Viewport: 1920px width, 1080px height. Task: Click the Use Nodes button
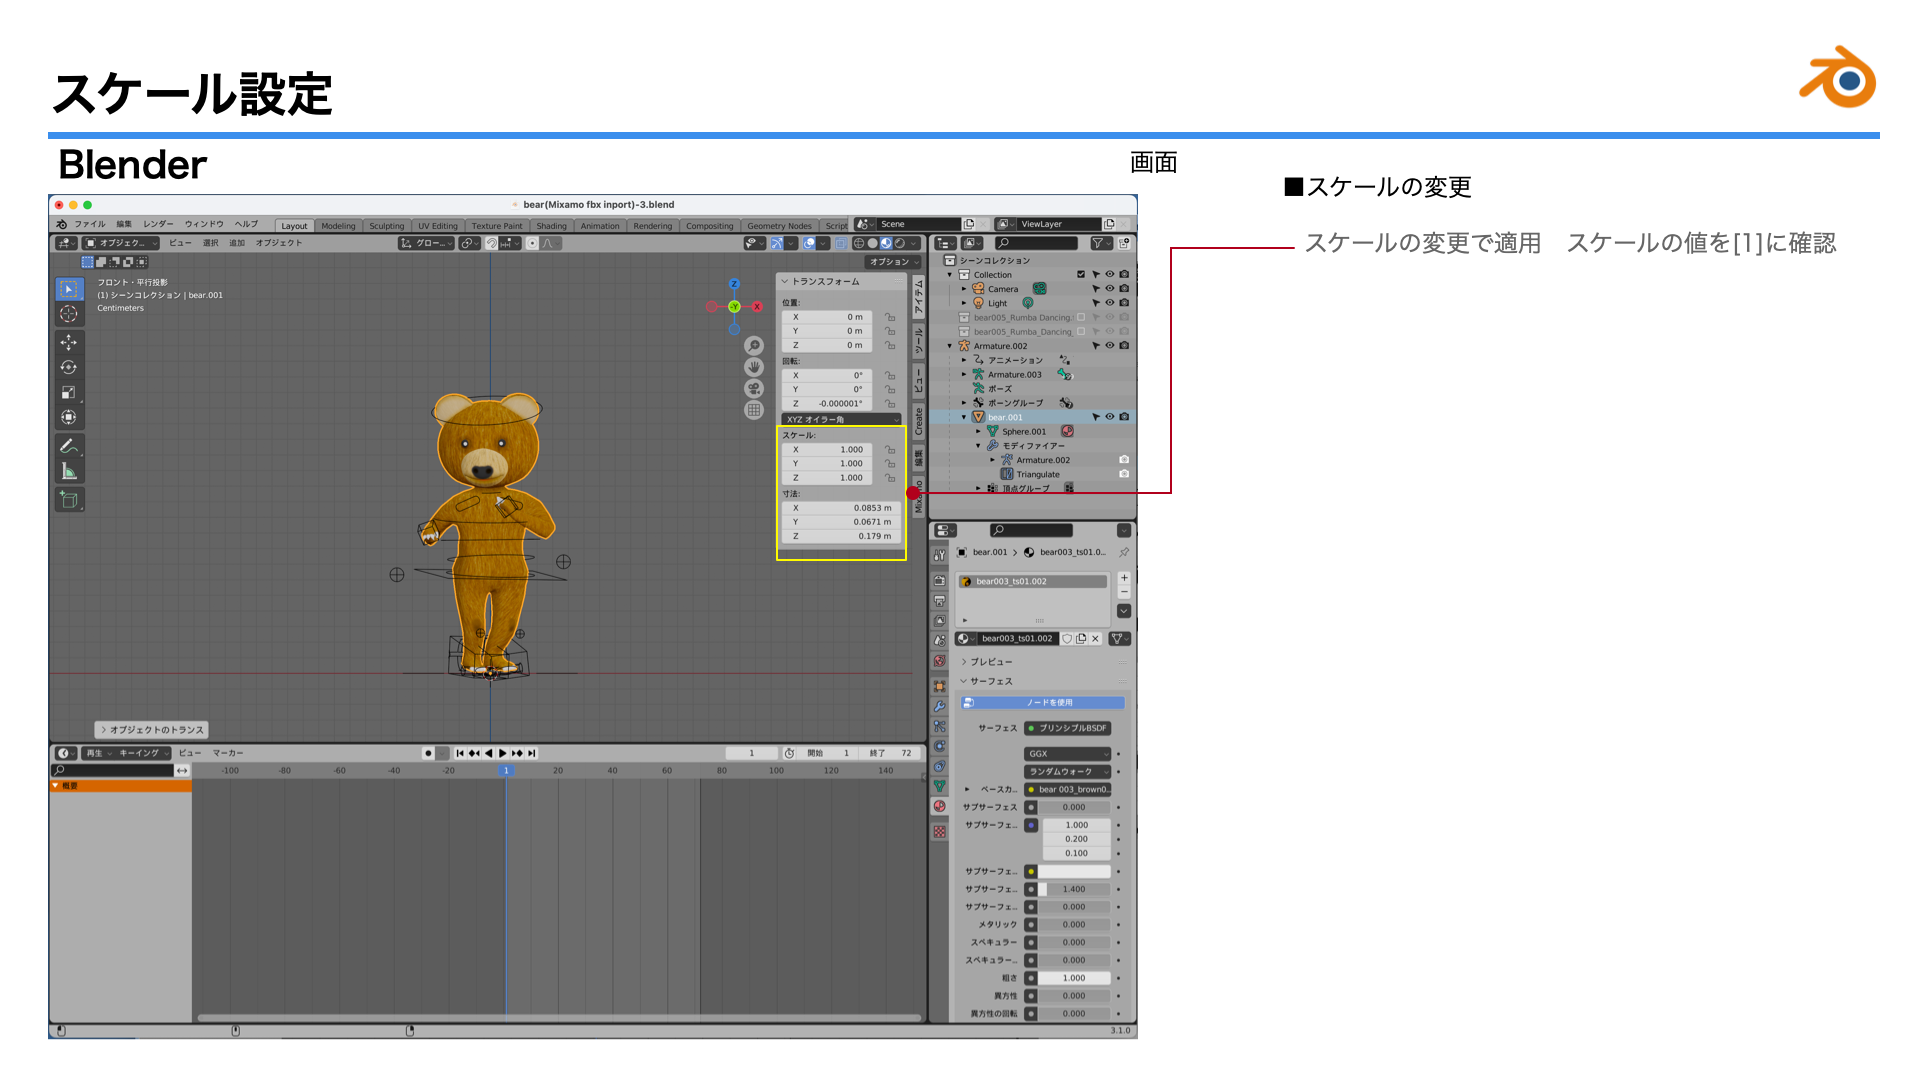[1042, 703]
